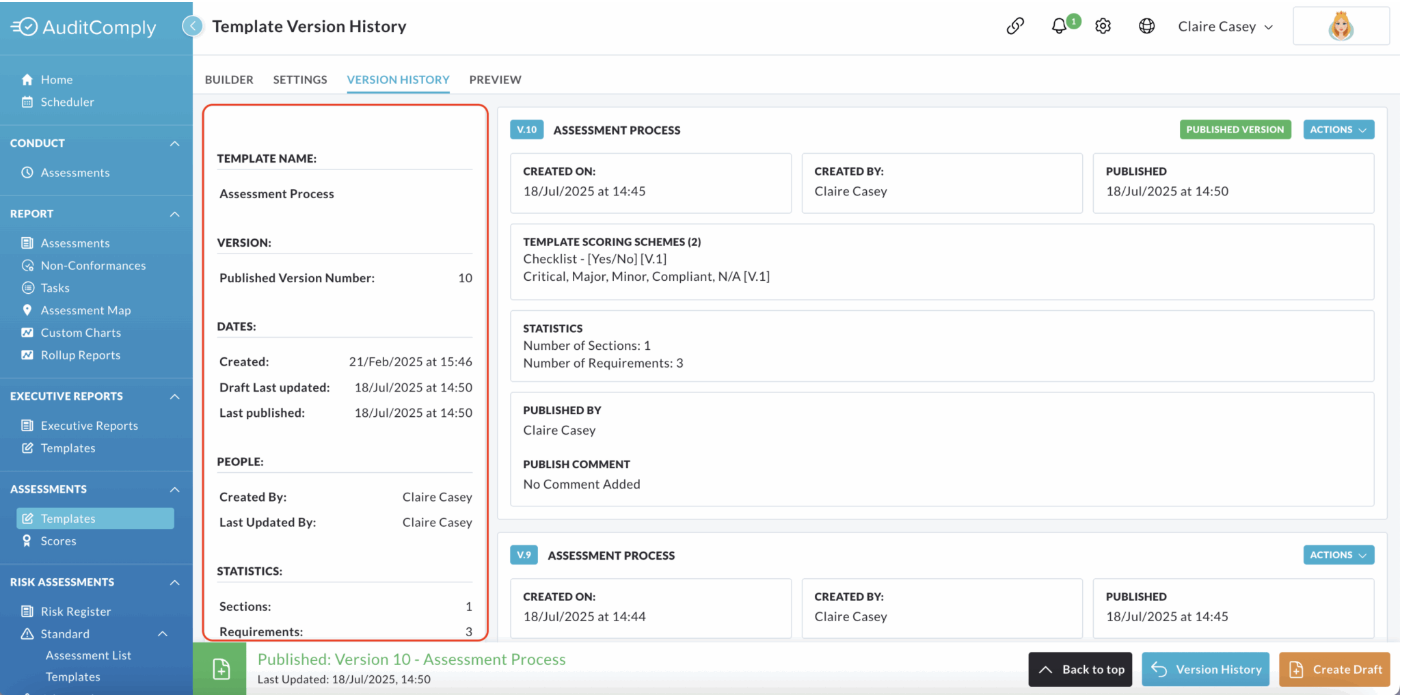This screenshot has height=696, width=1406.
Task: Open language globe icon
Action: [x=1147, y=27]
